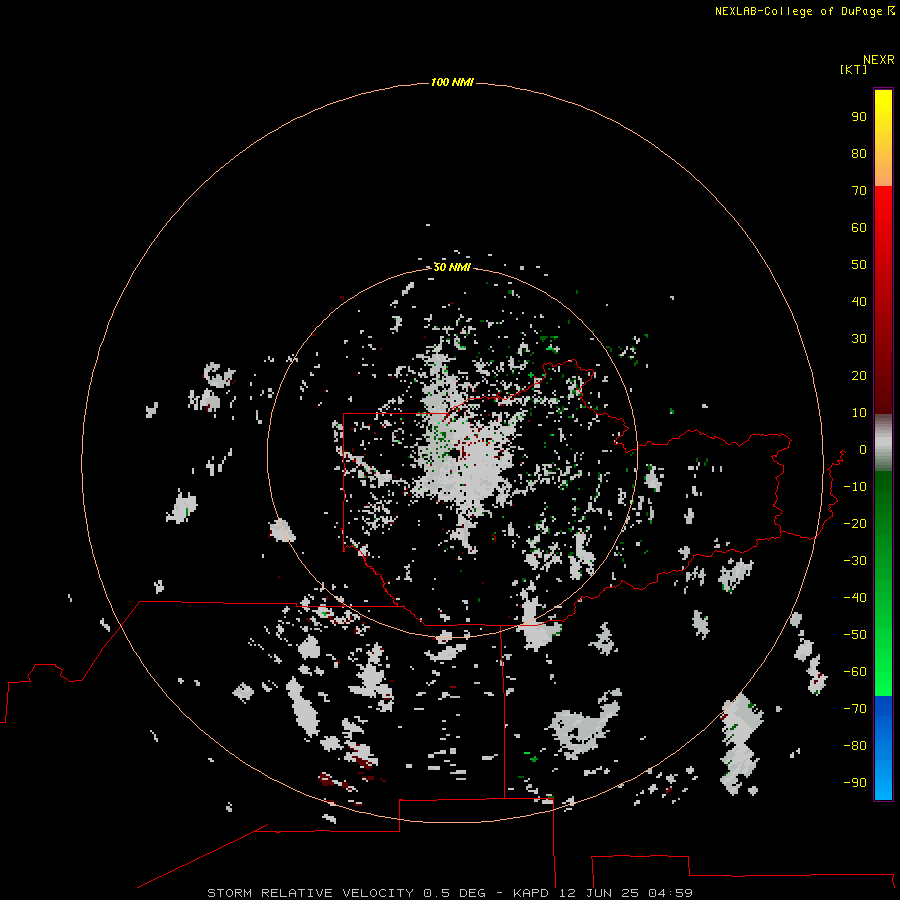Image resolution: width=900 pixels, height=900 pixels.
Task: Click the 20 value on the velocity scale
Action: 859,376
